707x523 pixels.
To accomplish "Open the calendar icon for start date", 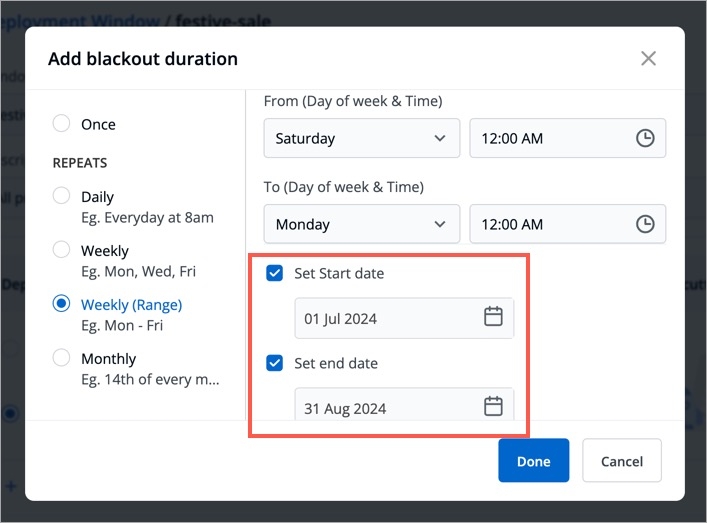I will (493, 317).
